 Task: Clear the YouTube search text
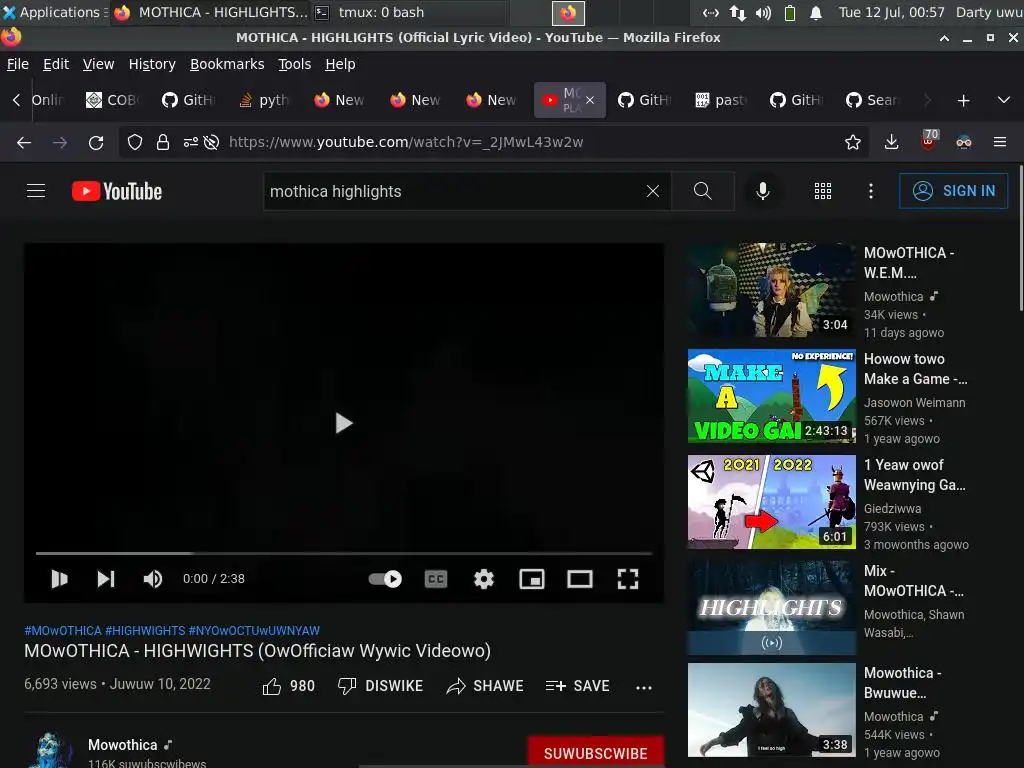(652, 191)
